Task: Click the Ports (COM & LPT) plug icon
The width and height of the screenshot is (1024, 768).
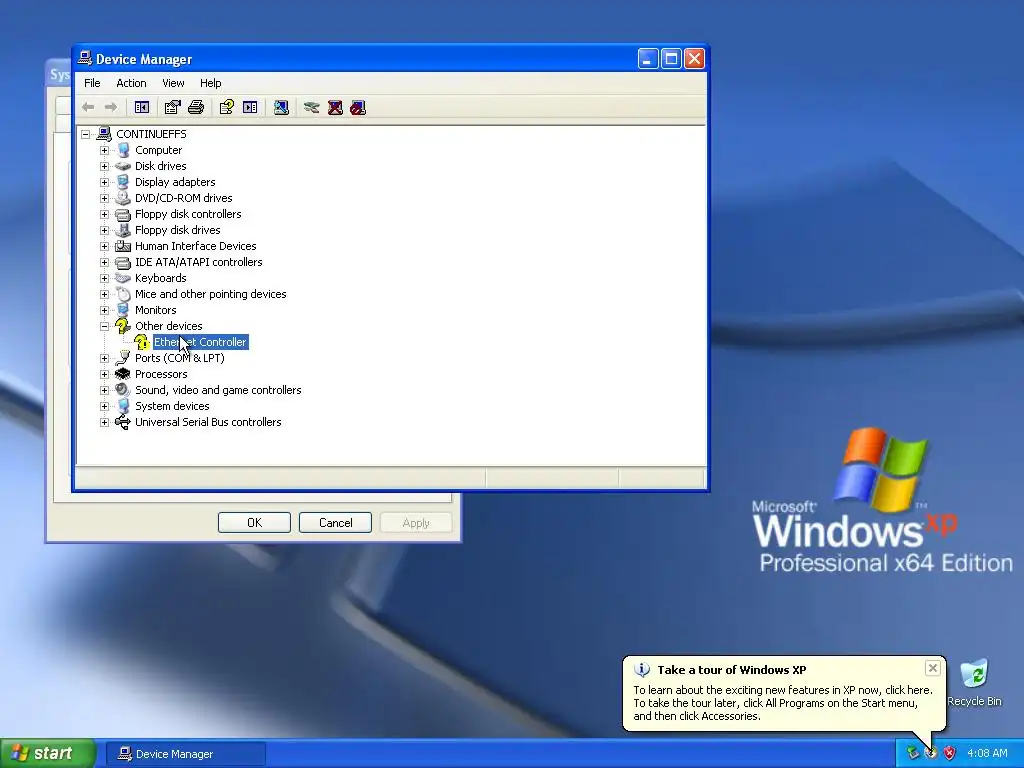Action: (123, 357)
